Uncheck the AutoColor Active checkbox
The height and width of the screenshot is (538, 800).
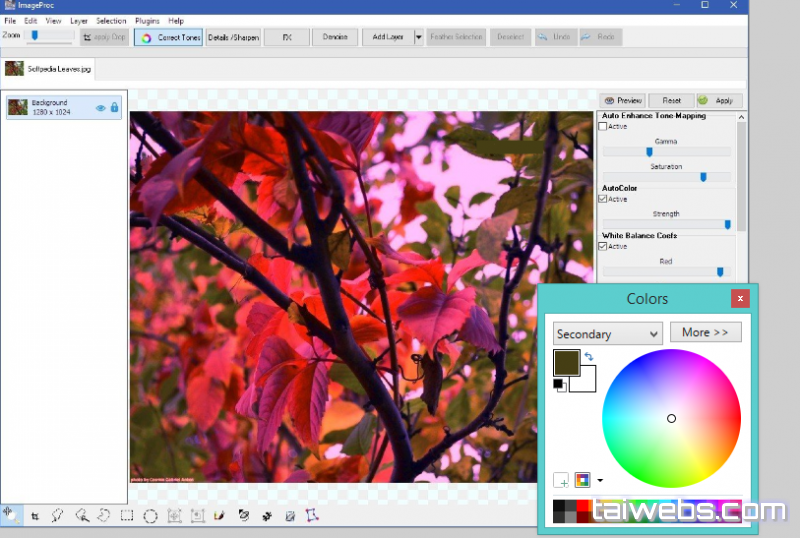602,199
